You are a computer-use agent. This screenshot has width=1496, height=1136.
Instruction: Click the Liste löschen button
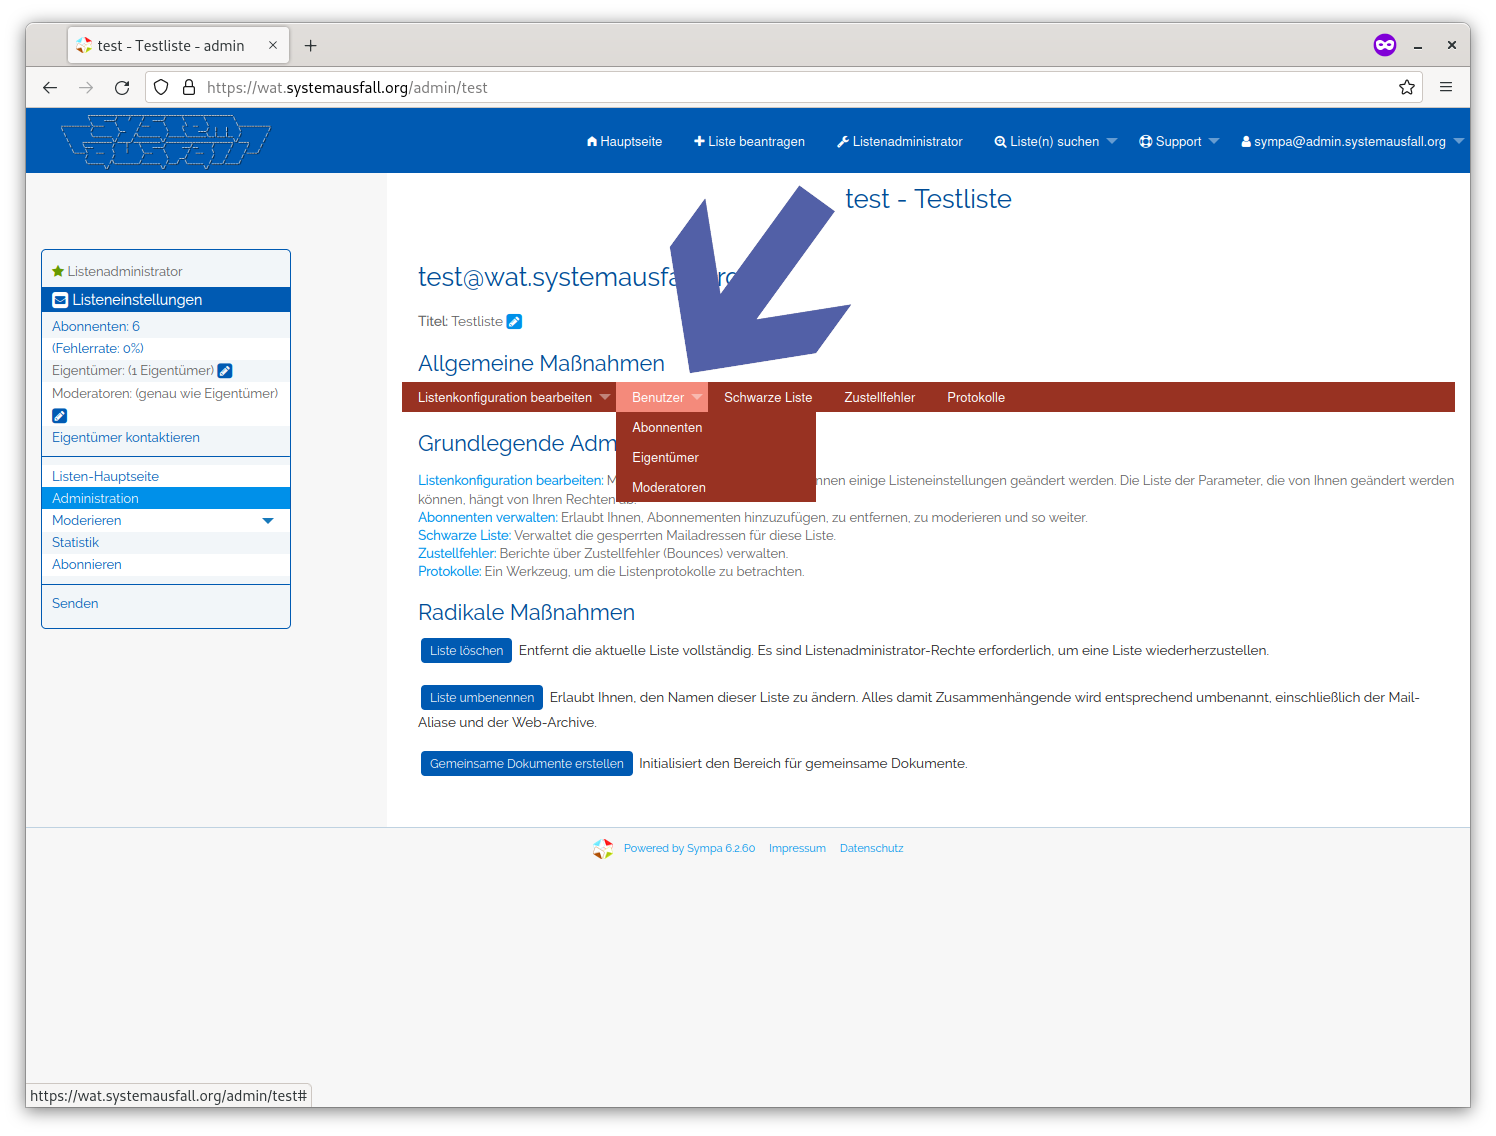pyautogui.click(x=466, y=650)
